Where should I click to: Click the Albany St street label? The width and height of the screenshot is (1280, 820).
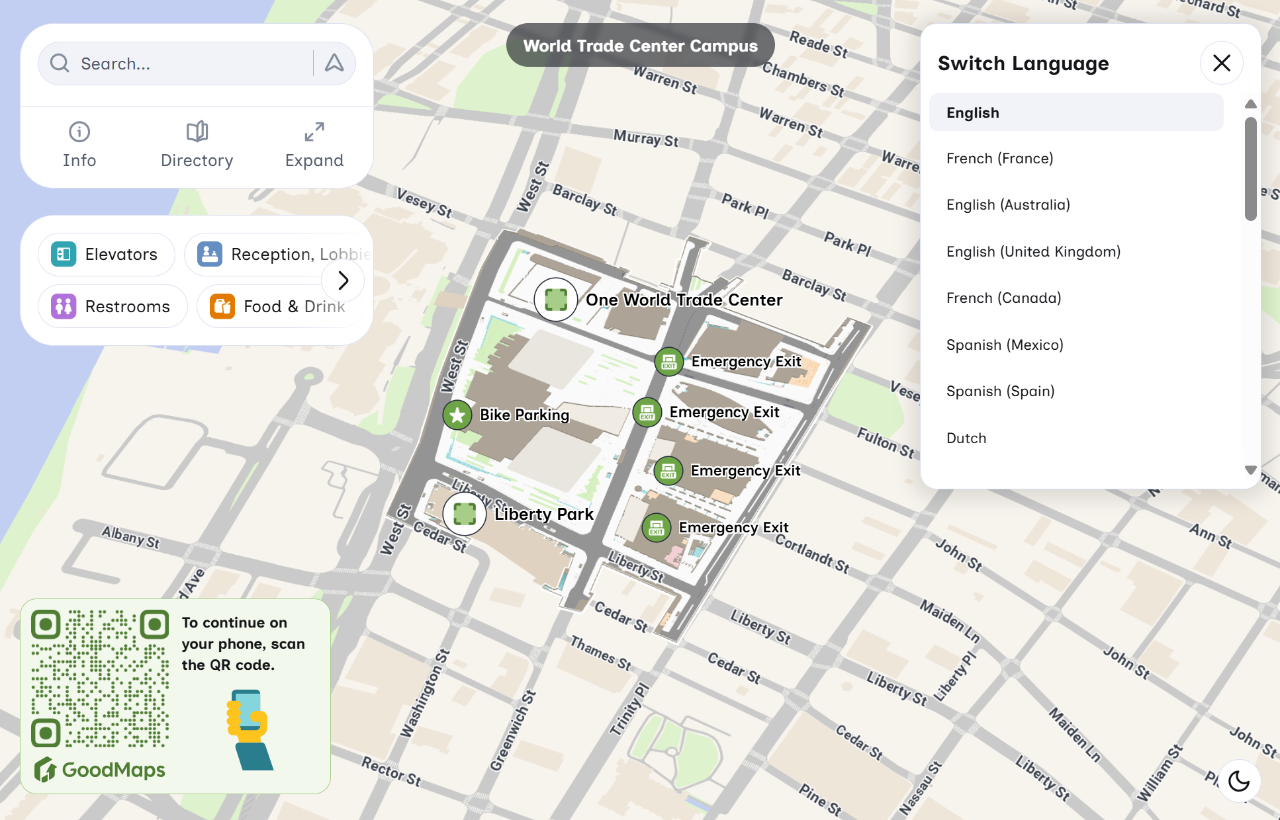[130, 537]
